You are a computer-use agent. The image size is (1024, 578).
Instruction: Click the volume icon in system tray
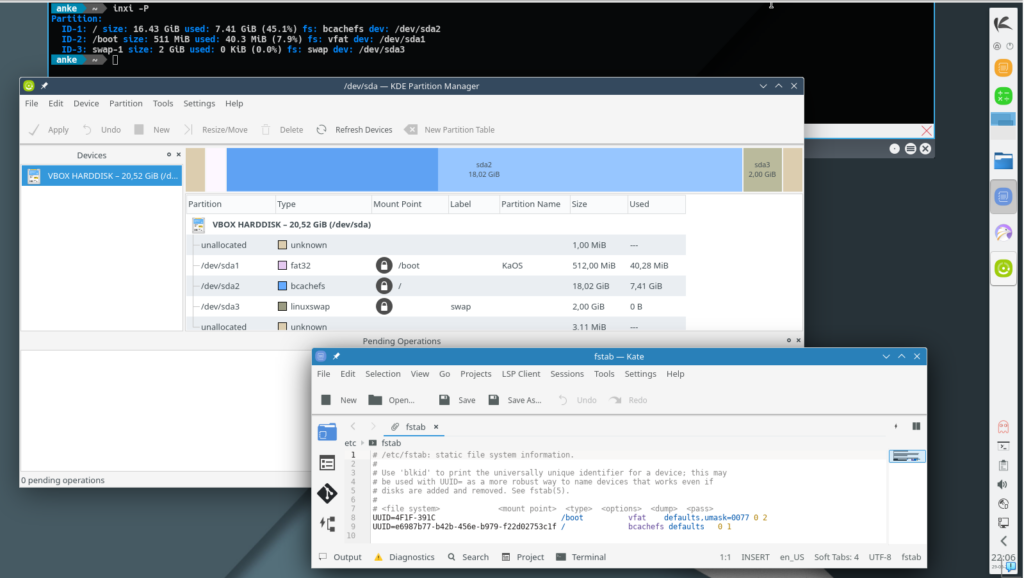(x=1003, y=485)
